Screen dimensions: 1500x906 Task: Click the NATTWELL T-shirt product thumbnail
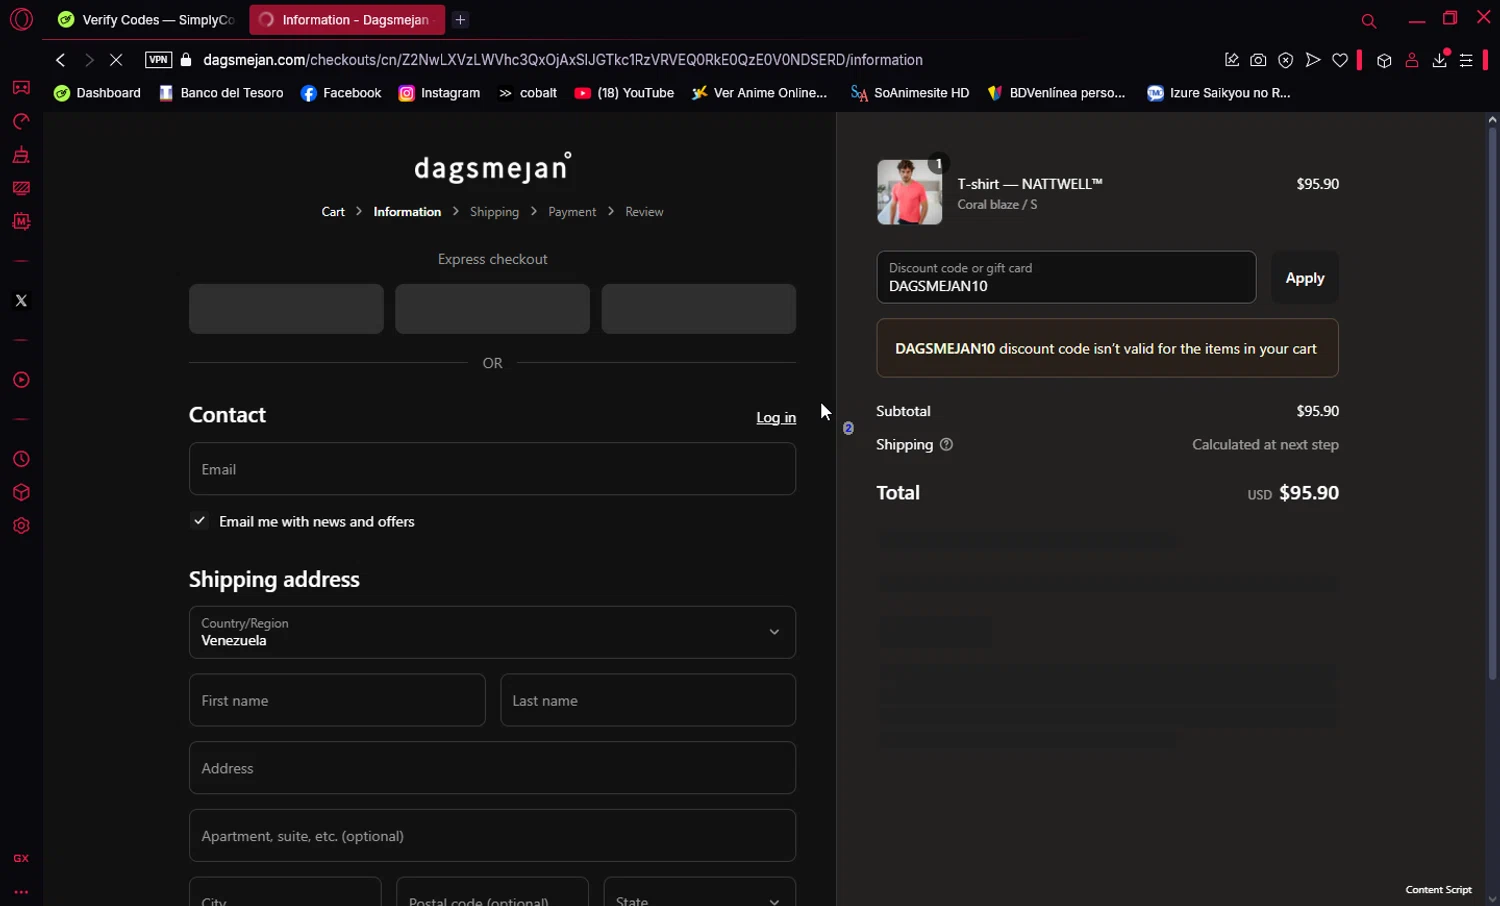coord(909,192)
